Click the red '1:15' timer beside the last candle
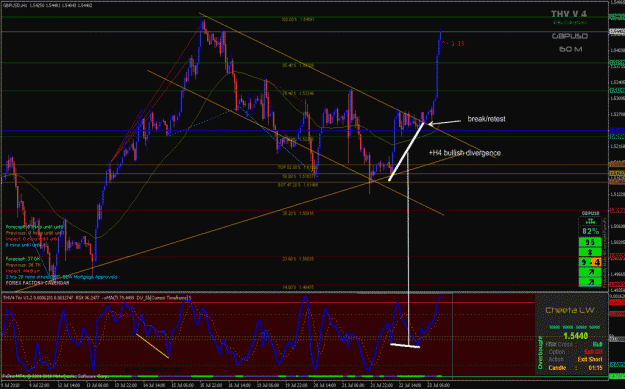625x389 pixels. [x=458, y=44]
